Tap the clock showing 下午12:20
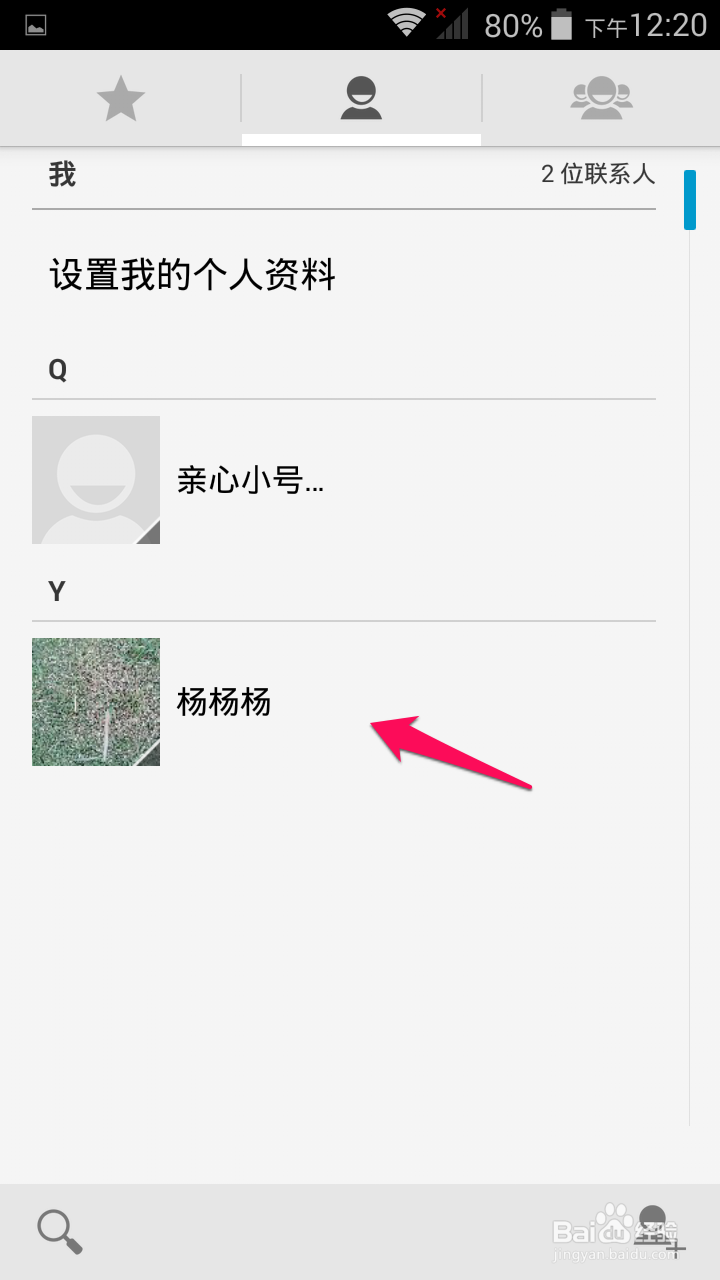720x1280 pixels. coord(646,25)
